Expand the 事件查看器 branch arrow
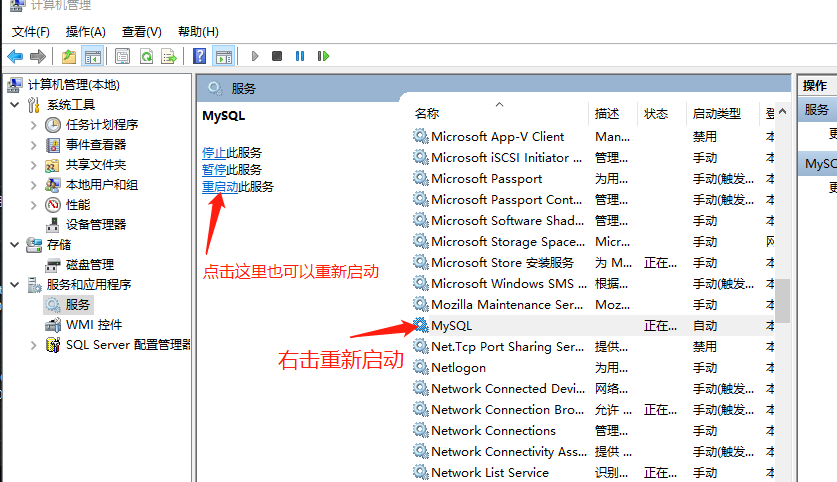 pyautogui.click(x=33, y=145)
